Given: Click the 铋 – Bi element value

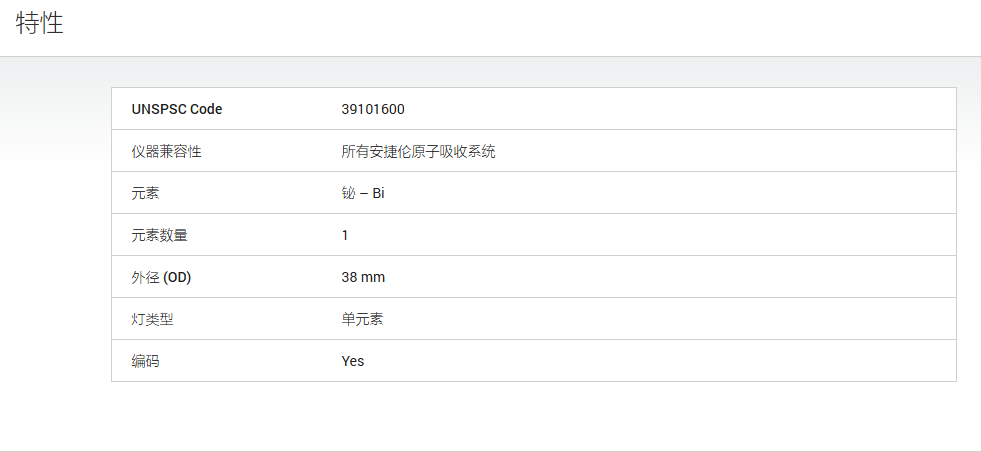Looking at the screenshot, I should 363,193.
